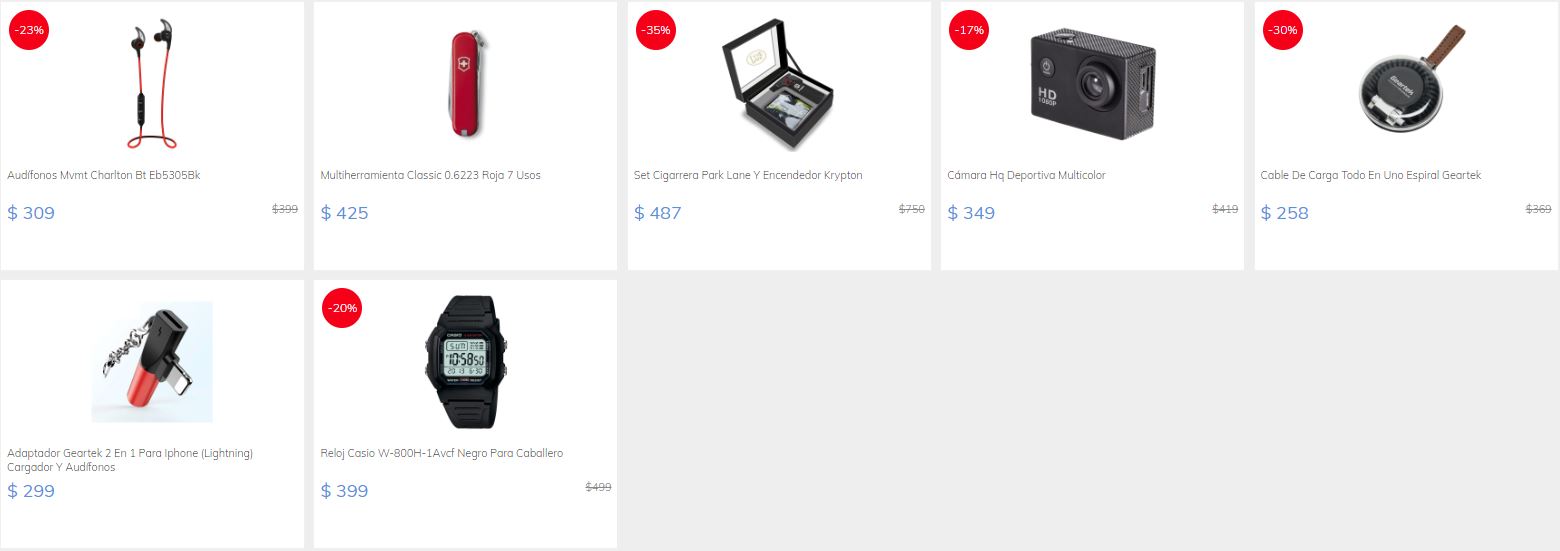This screenshot has width=1560, height=551.
Task: Open Cable De Carga Espiral Geartek title
Action: coord(1371,175)
